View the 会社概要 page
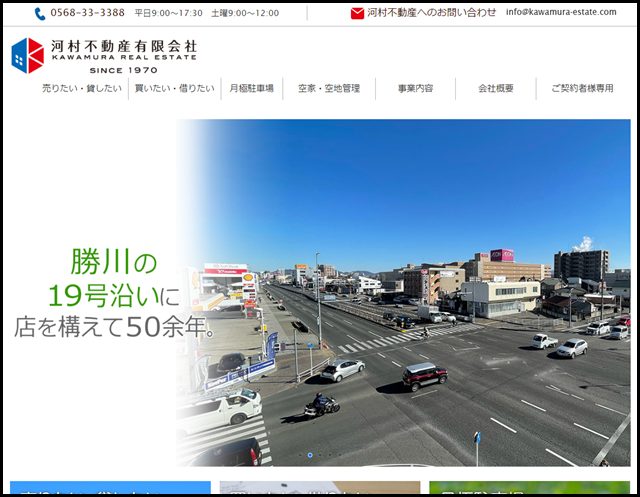Screen dimensions: 640x497 coord(496,88)
